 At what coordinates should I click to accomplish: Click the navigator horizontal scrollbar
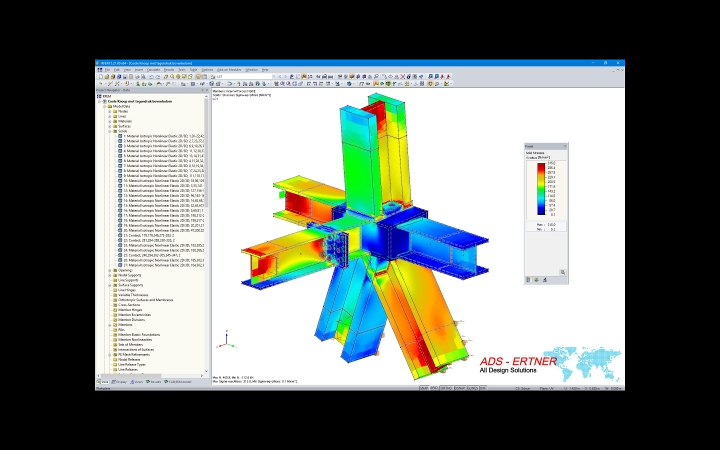coord(131,376)
